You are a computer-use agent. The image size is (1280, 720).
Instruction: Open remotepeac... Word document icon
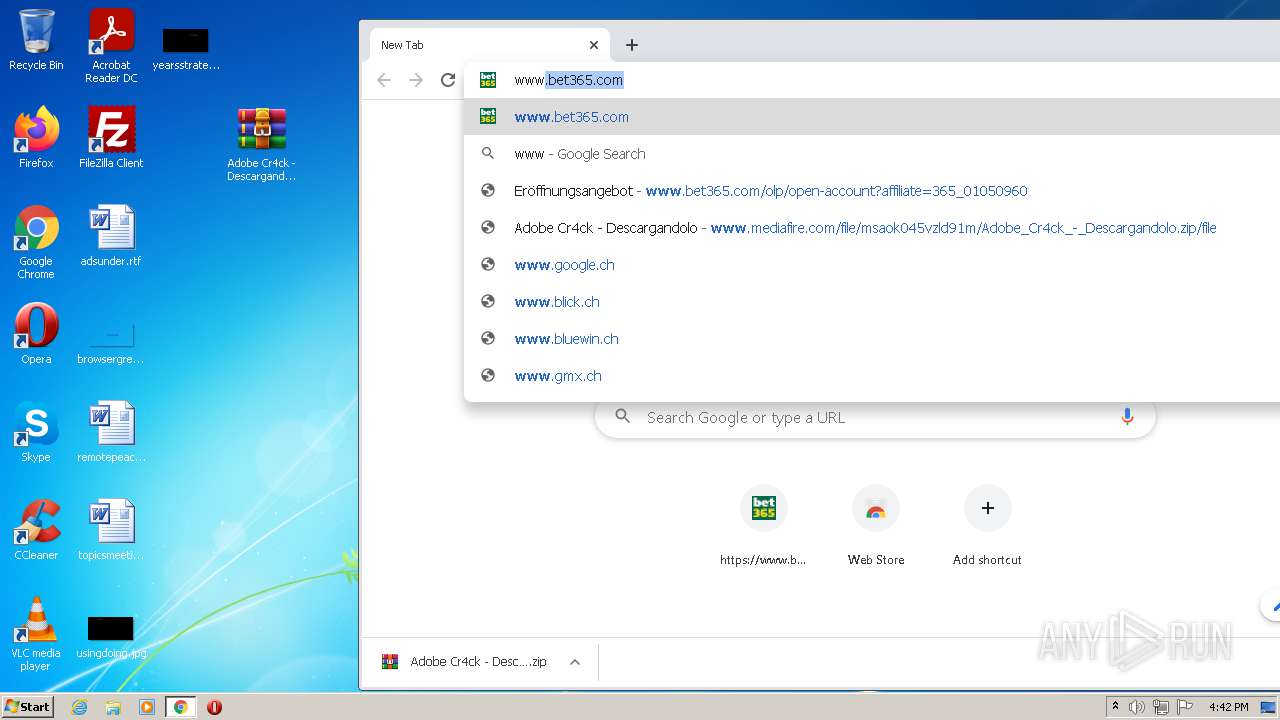point(111,432)
